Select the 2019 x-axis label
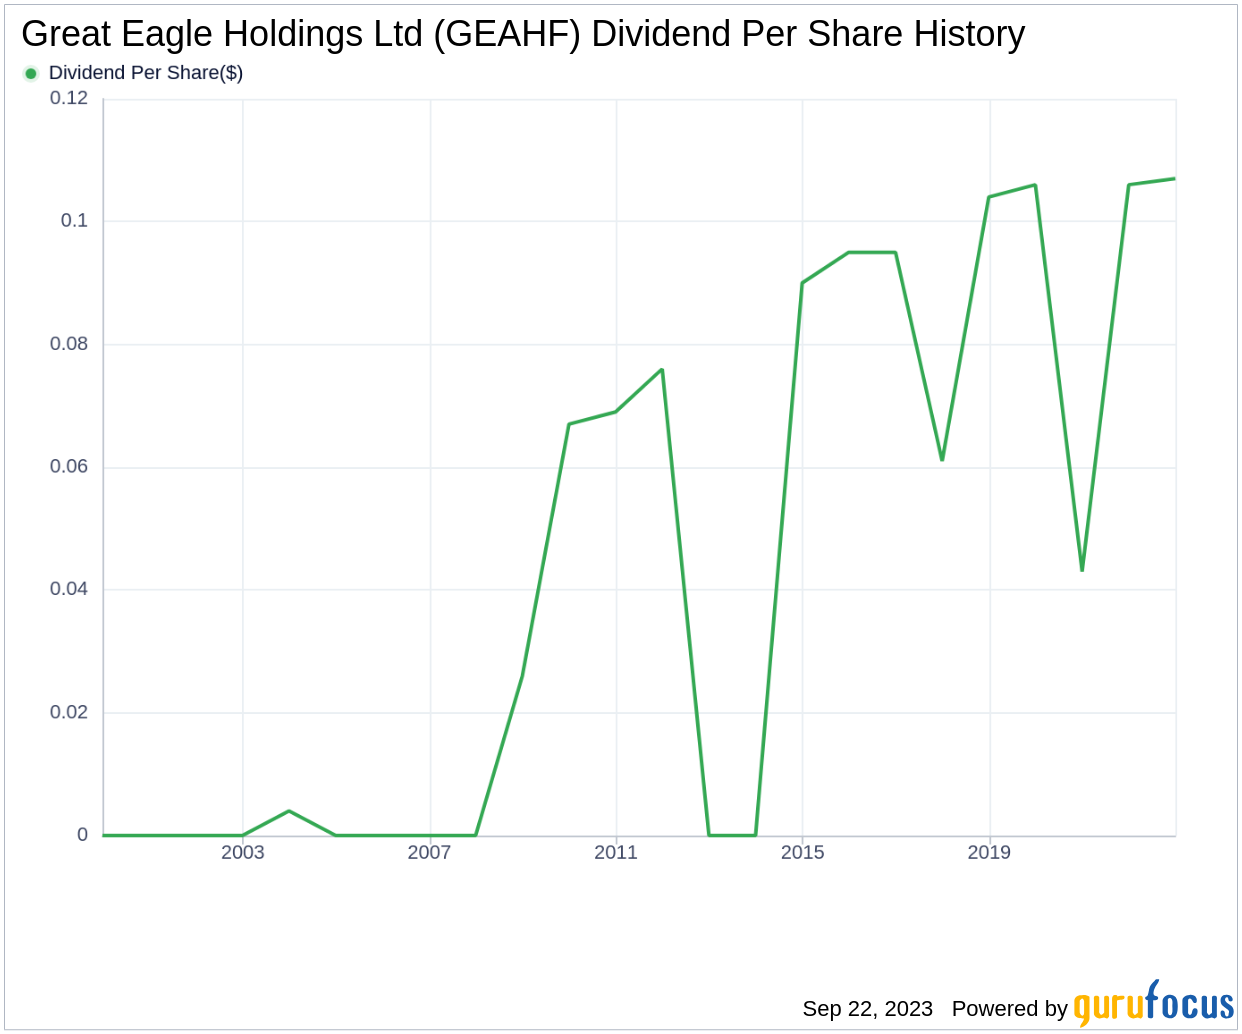This screenshot has height=1034, width=1242. pos(989,852)
